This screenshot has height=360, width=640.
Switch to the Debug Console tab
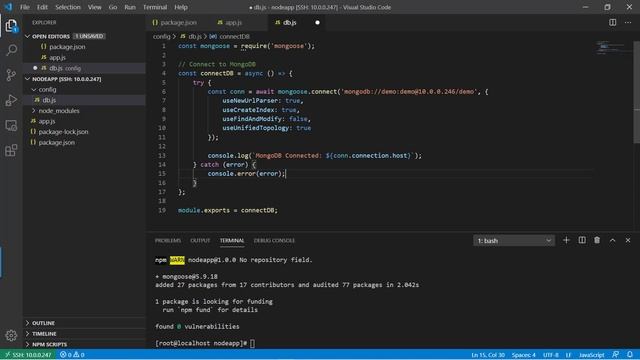(x=274, y=240)
